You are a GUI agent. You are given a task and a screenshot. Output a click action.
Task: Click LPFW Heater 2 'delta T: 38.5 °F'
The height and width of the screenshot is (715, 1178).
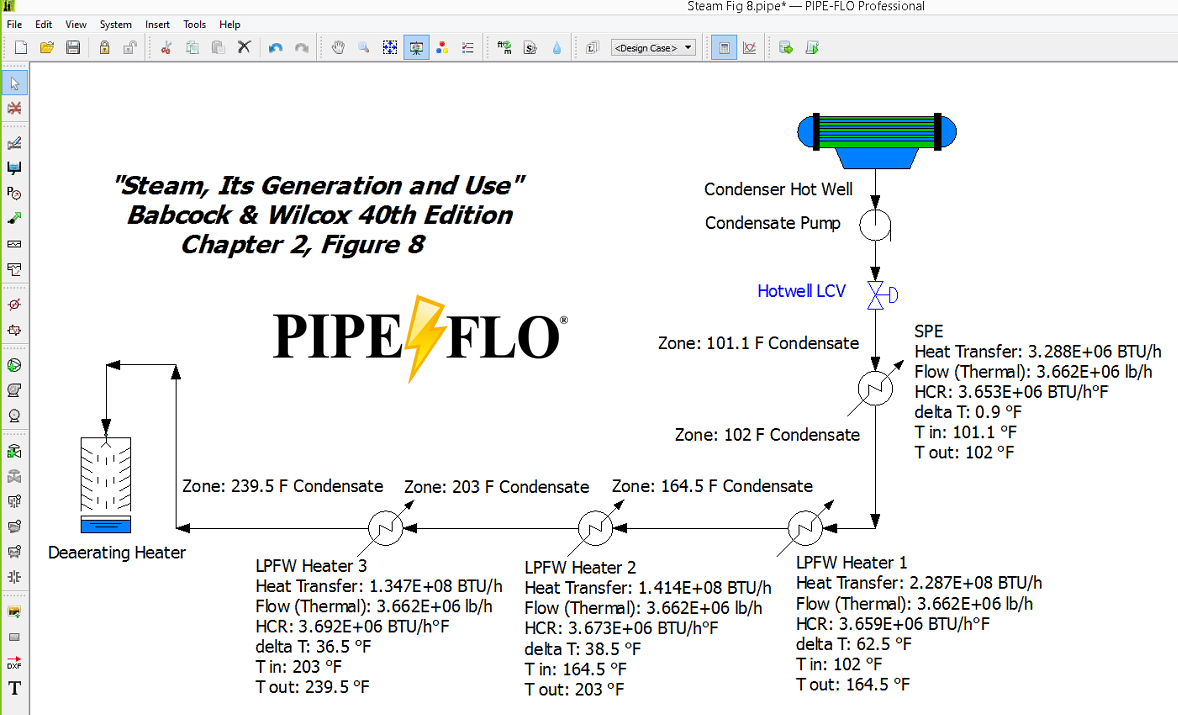(x=583, y=649)
